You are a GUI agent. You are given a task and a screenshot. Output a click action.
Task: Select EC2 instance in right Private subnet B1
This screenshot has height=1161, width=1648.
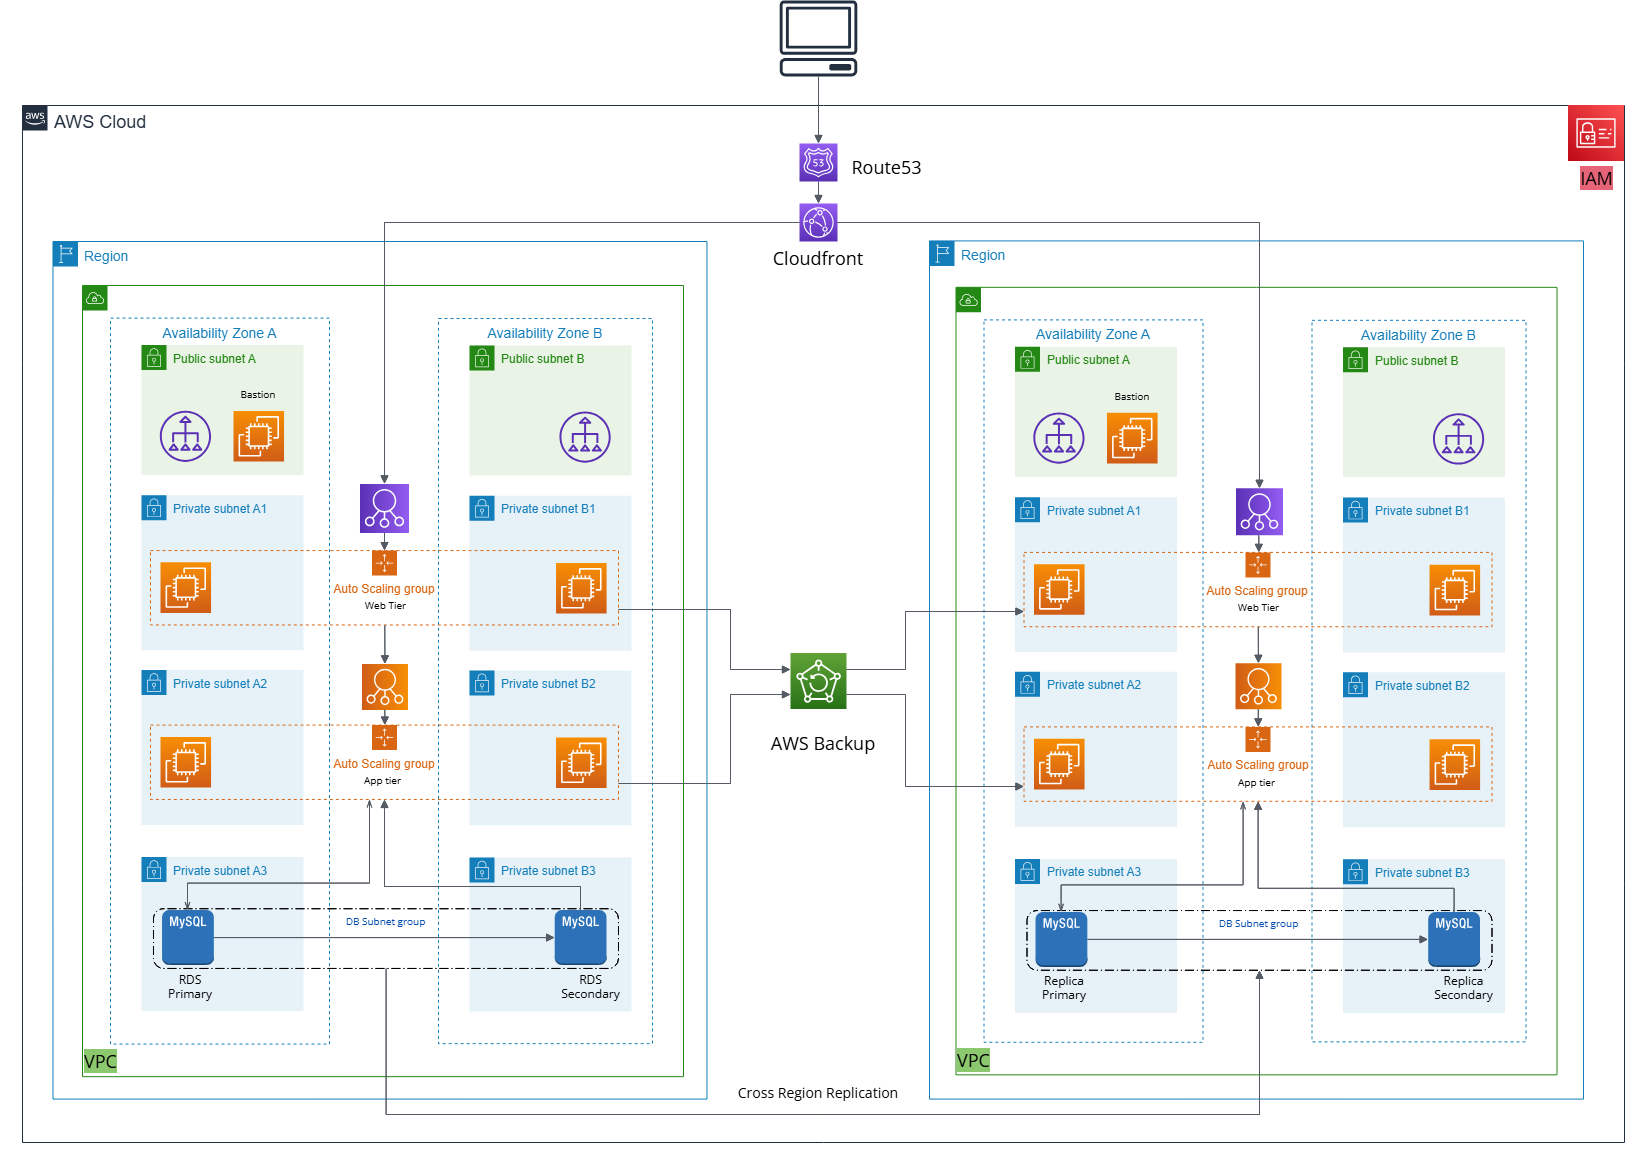[x=1455, y=590]
